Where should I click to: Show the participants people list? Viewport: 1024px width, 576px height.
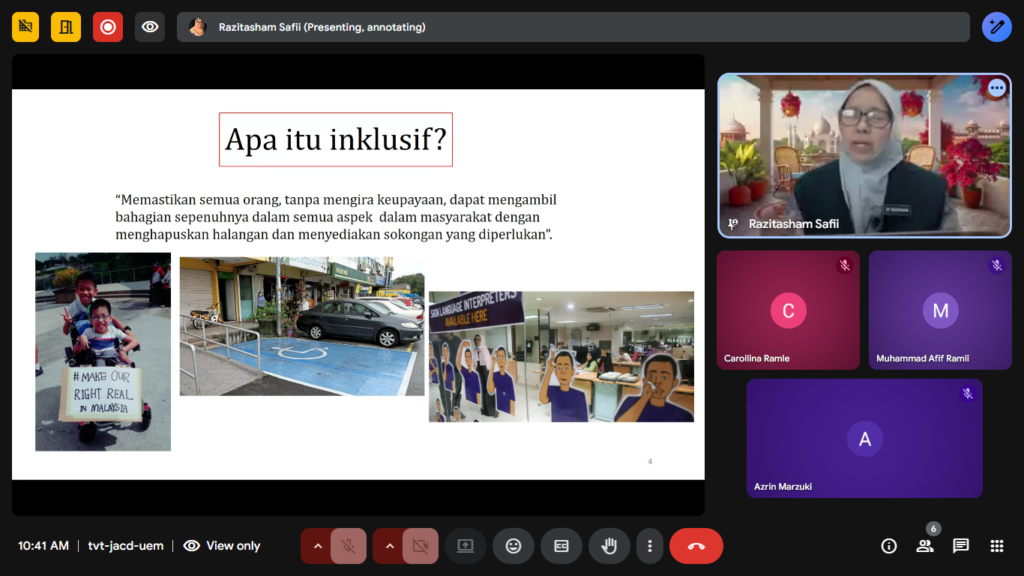(x=924, y=546)
